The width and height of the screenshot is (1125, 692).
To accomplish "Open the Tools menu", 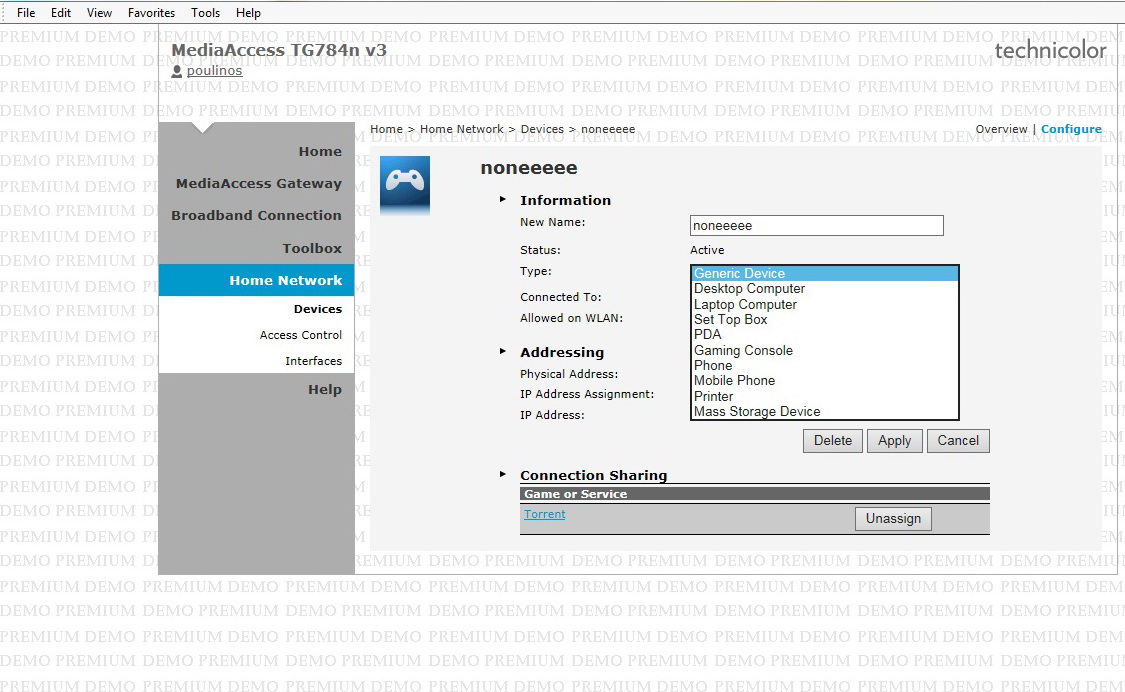I will point(205,13).
